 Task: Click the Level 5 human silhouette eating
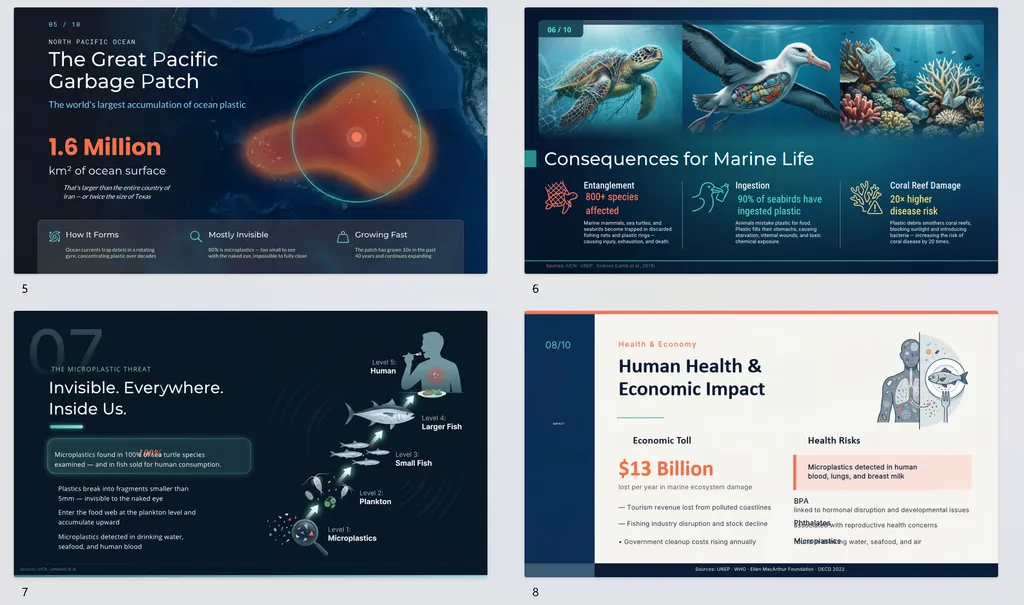431,363
